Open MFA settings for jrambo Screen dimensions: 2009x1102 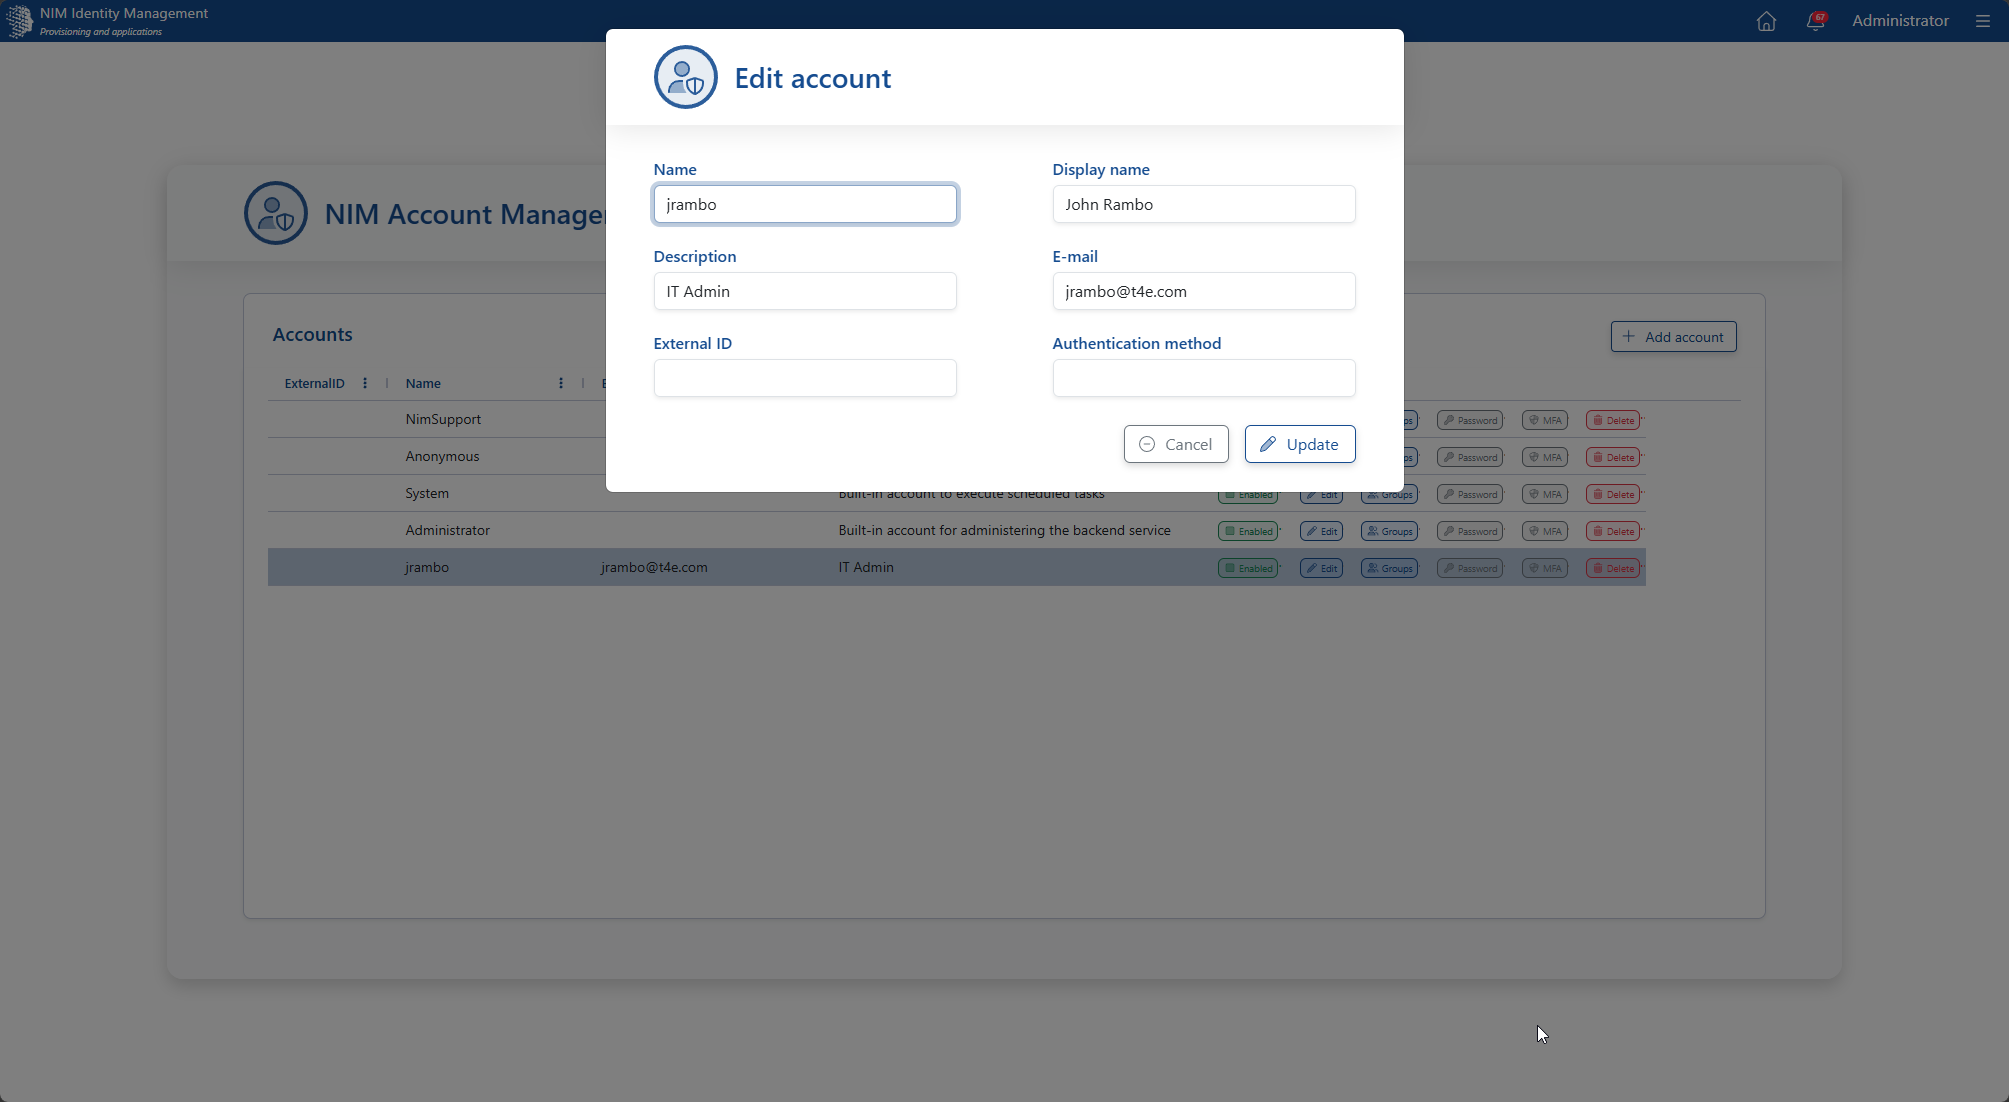[1545, 568]
